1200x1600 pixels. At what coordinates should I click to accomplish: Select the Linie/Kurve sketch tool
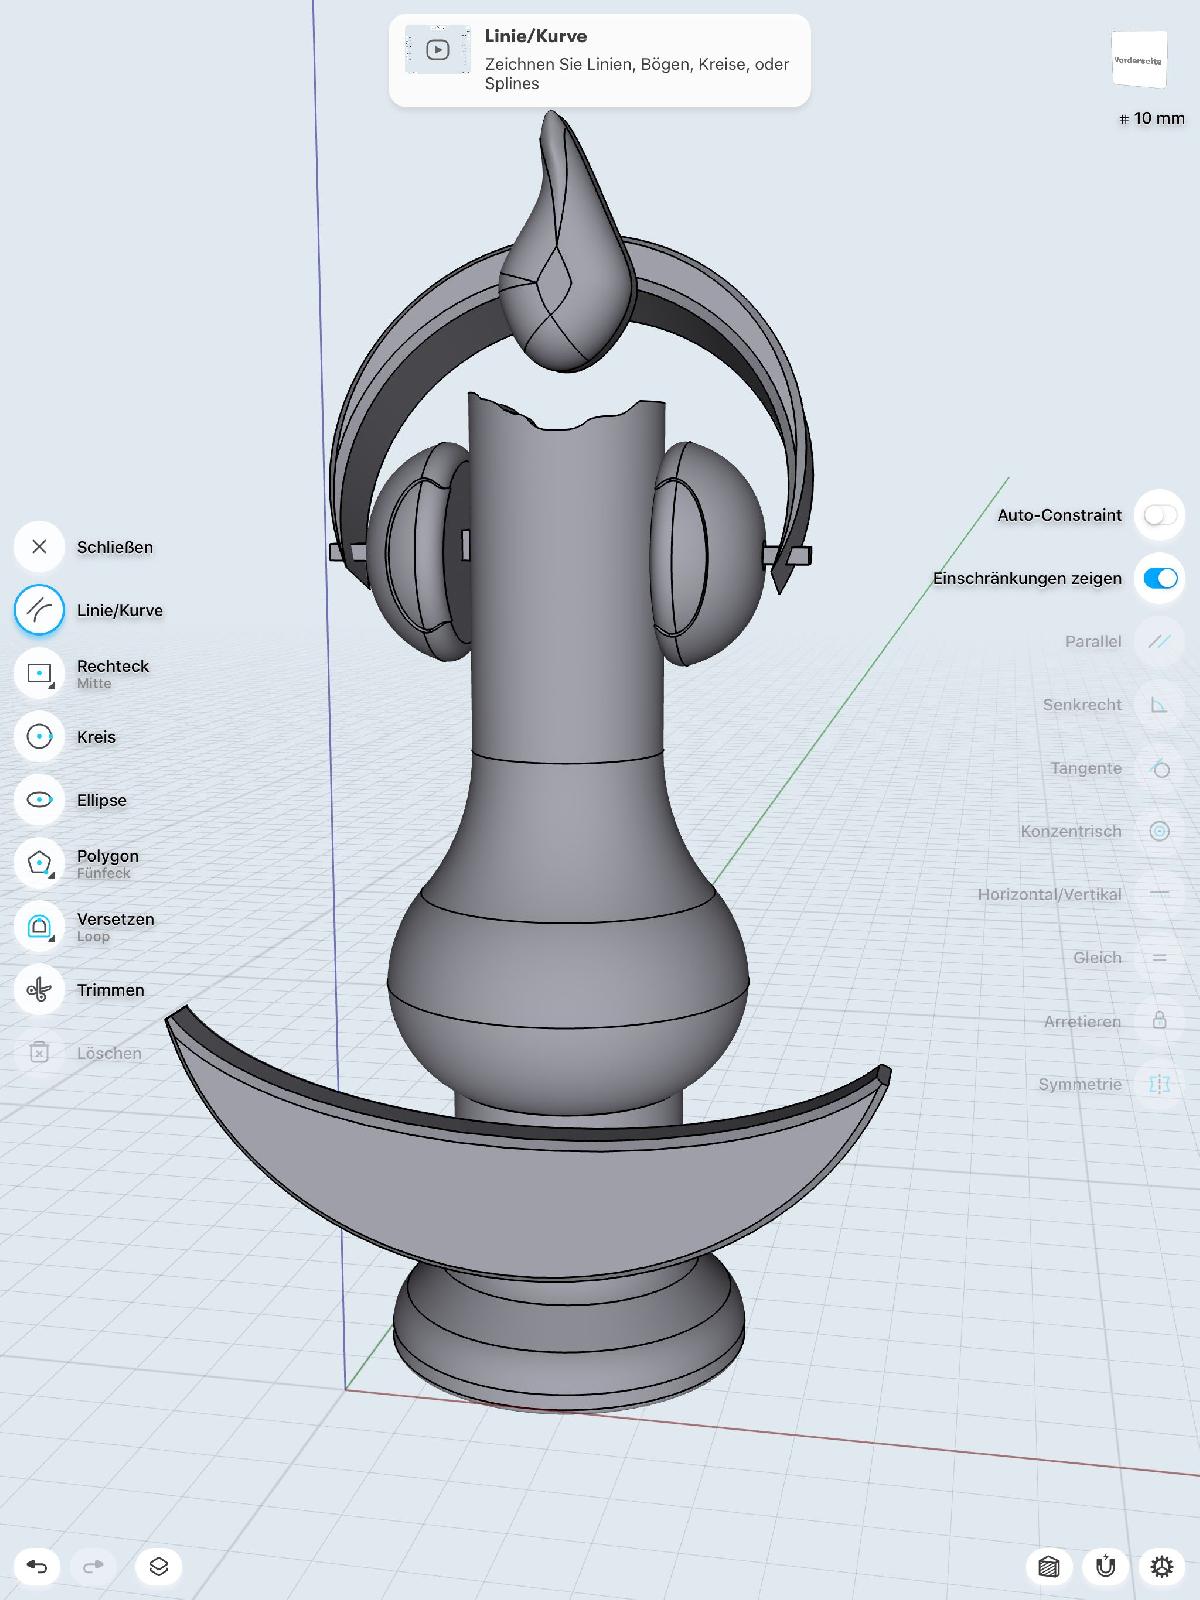tap(39, 610)
